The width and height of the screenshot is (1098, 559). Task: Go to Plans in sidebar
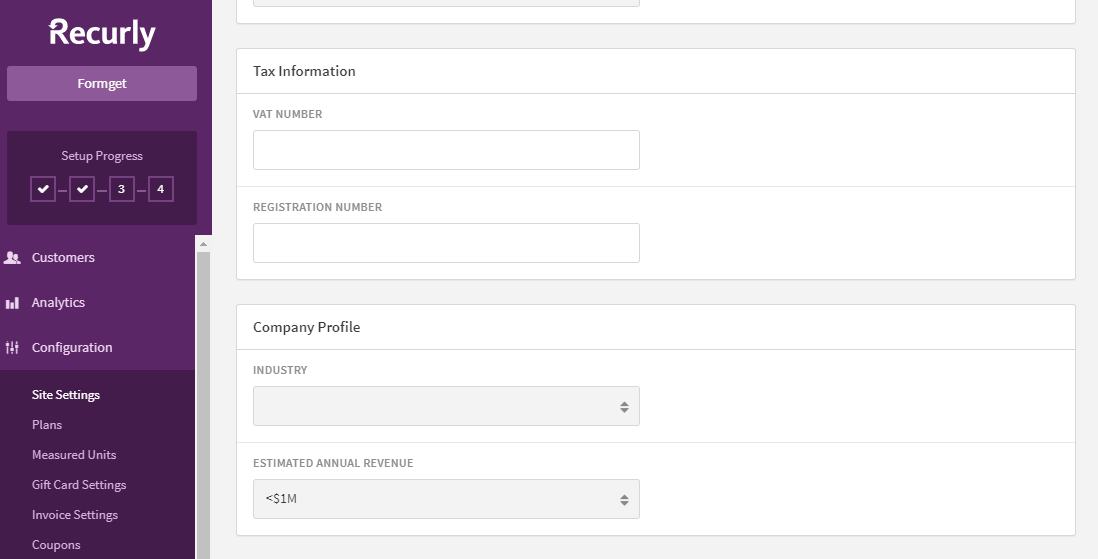(x=47, y=425)
